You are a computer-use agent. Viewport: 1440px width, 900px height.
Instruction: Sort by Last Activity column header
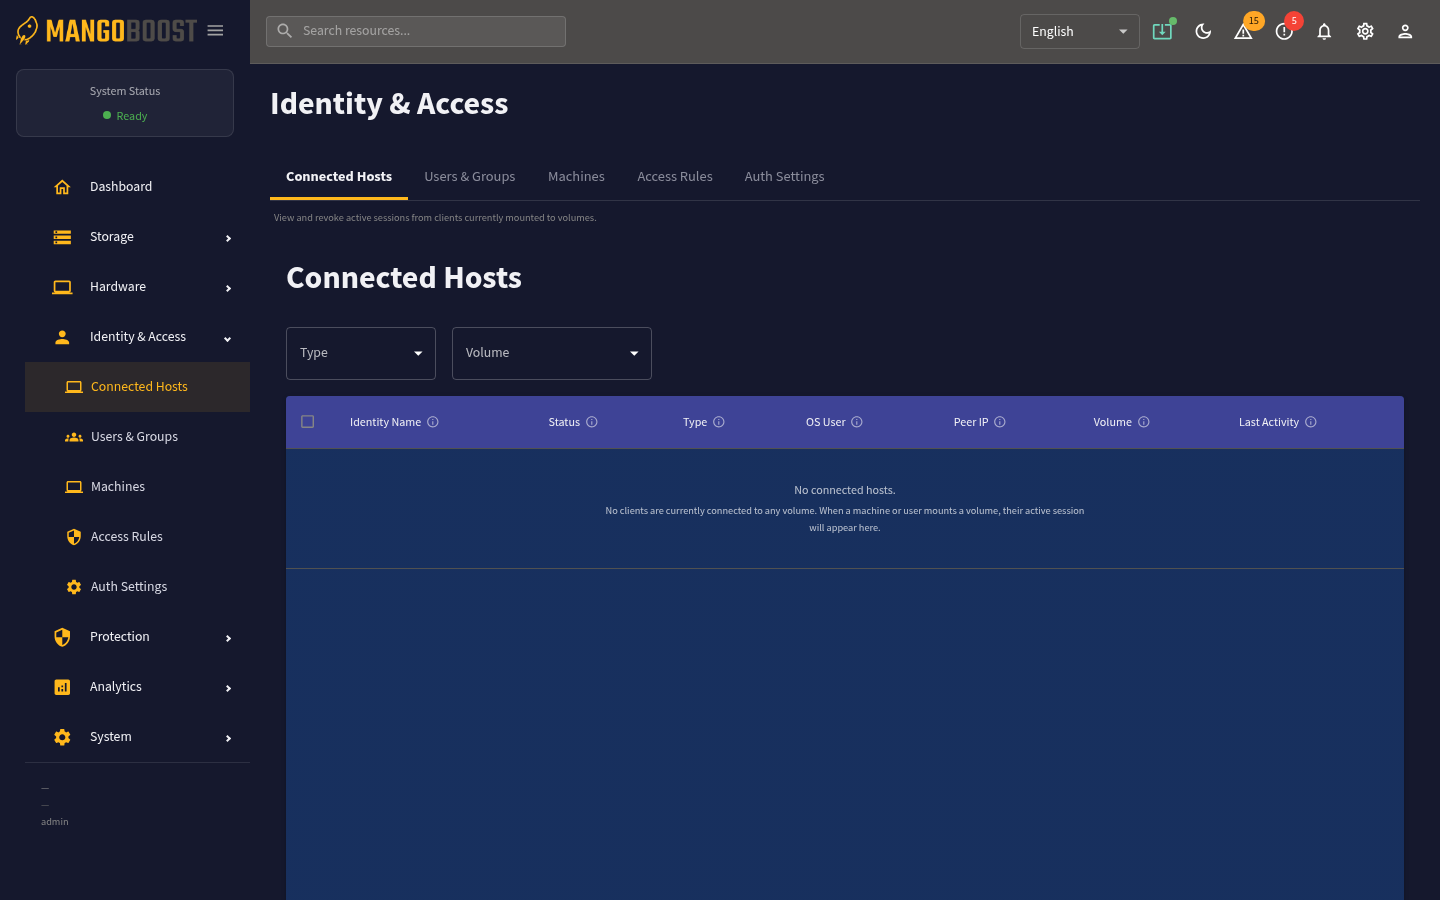[x=1269, y=422]
